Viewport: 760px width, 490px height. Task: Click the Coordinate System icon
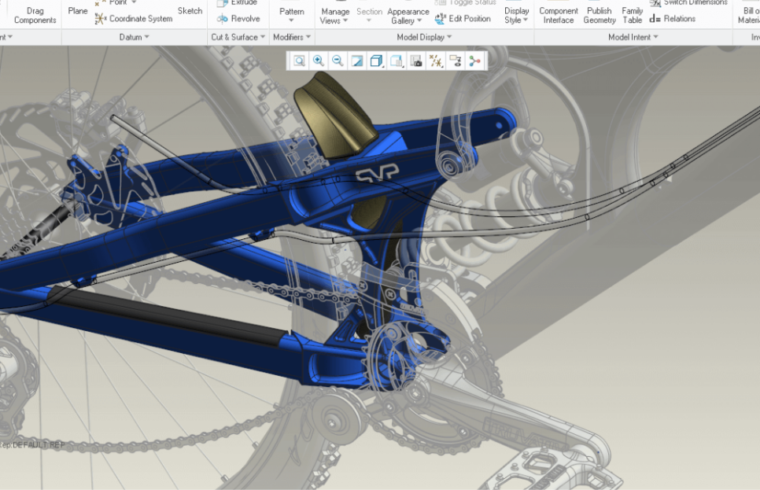[100, 19]
